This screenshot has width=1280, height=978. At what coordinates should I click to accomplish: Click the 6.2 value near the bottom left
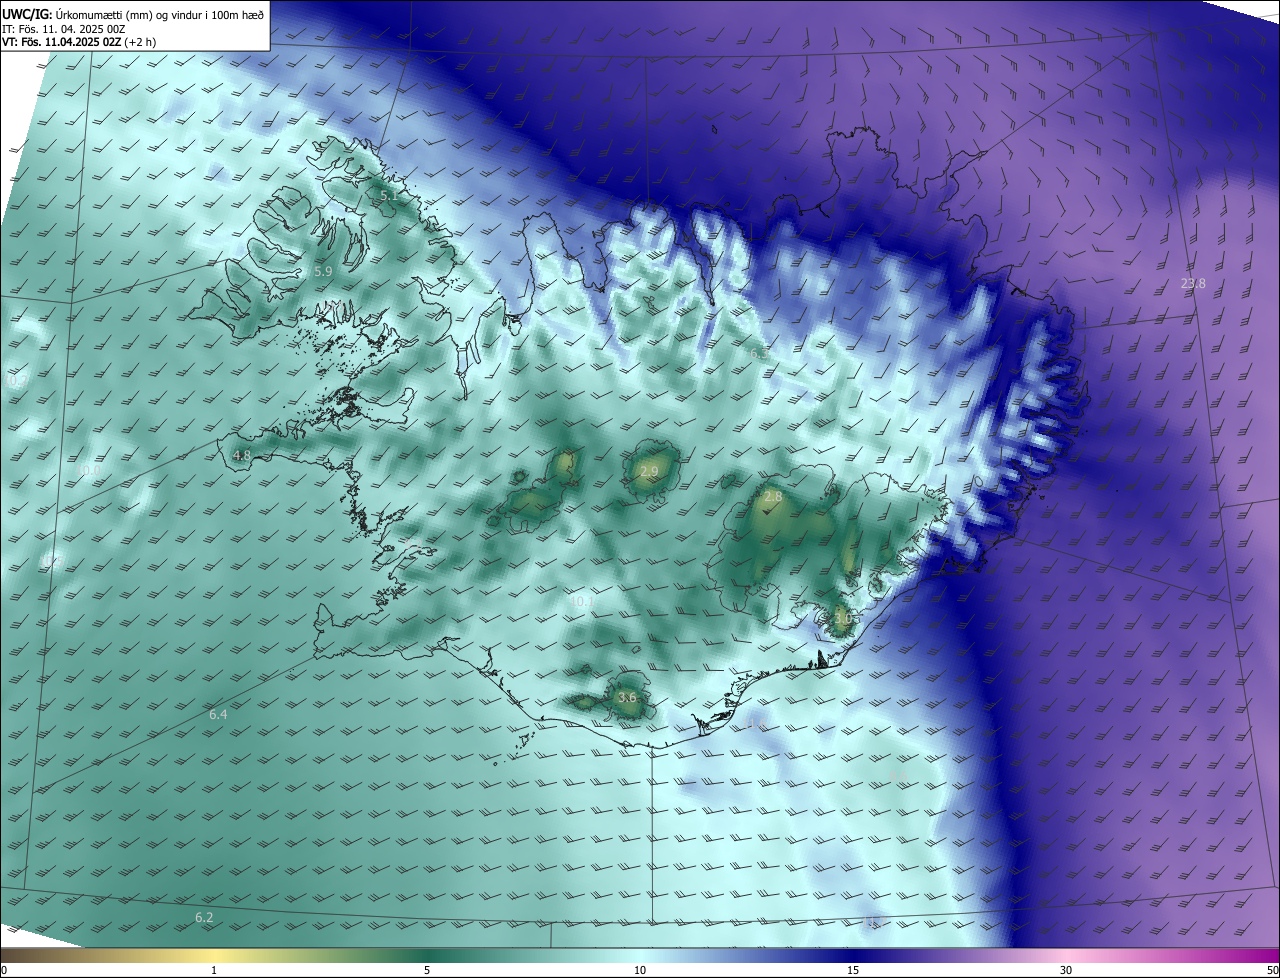click(204, 917)
